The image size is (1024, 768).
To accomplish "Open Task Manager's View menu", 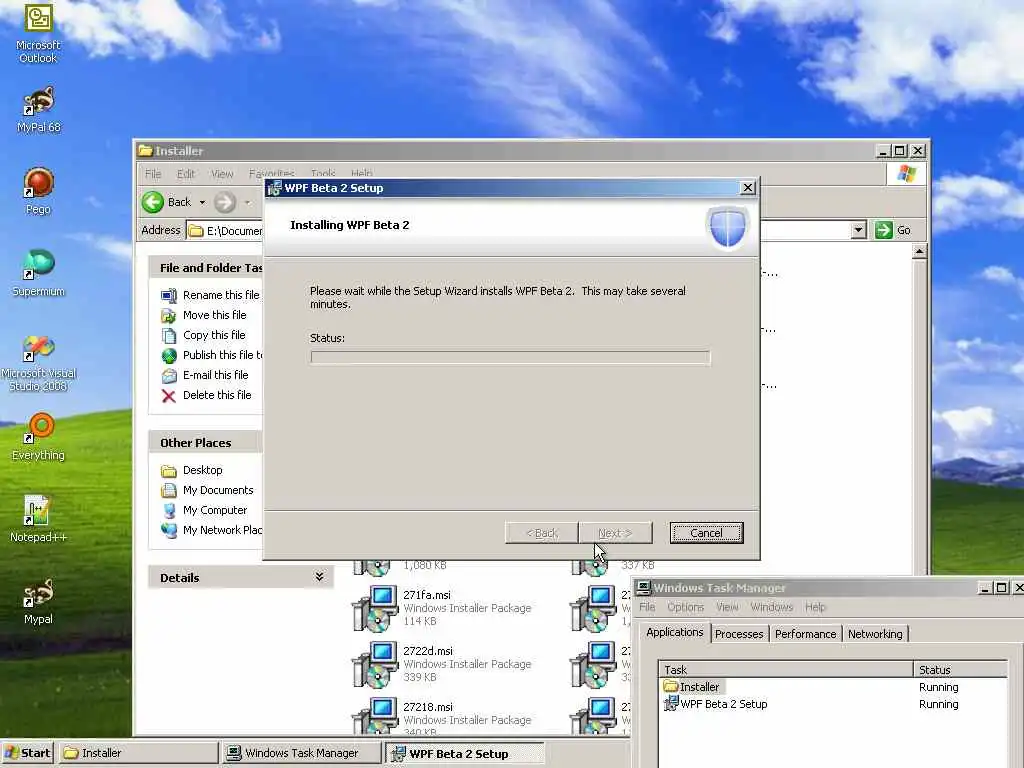I will 727,607.
